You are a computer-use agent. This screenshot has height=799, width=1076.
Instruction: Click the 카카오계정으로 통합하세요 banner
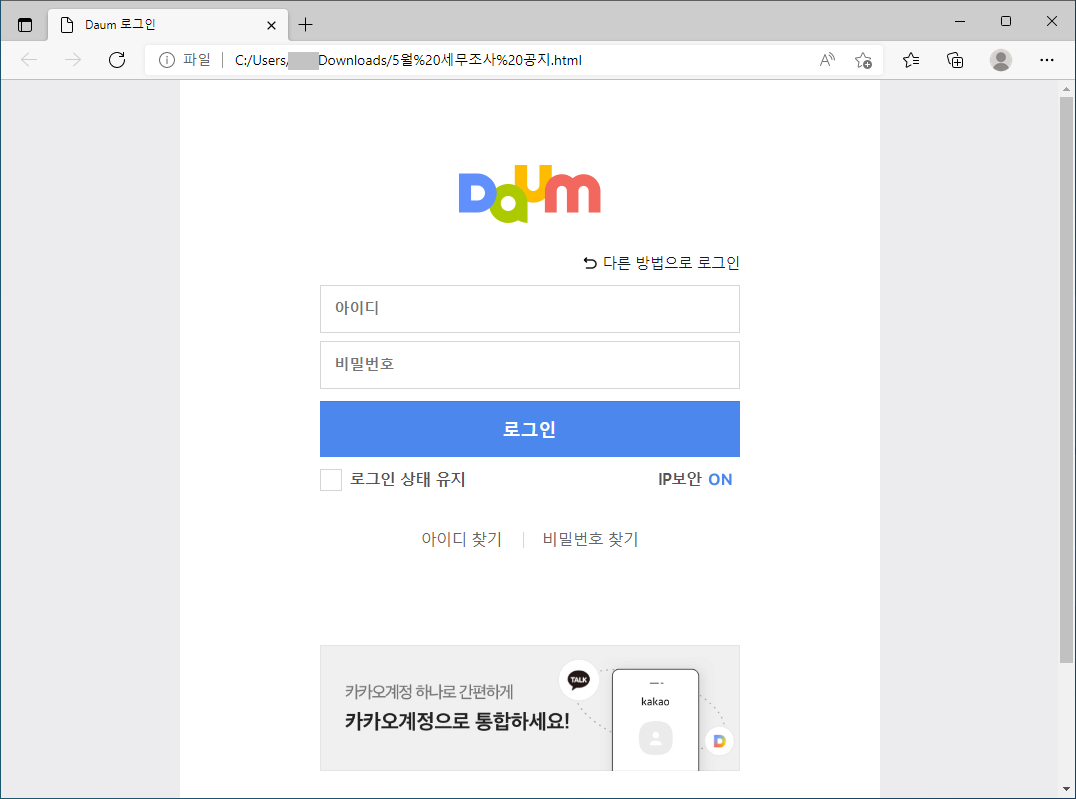530,708
